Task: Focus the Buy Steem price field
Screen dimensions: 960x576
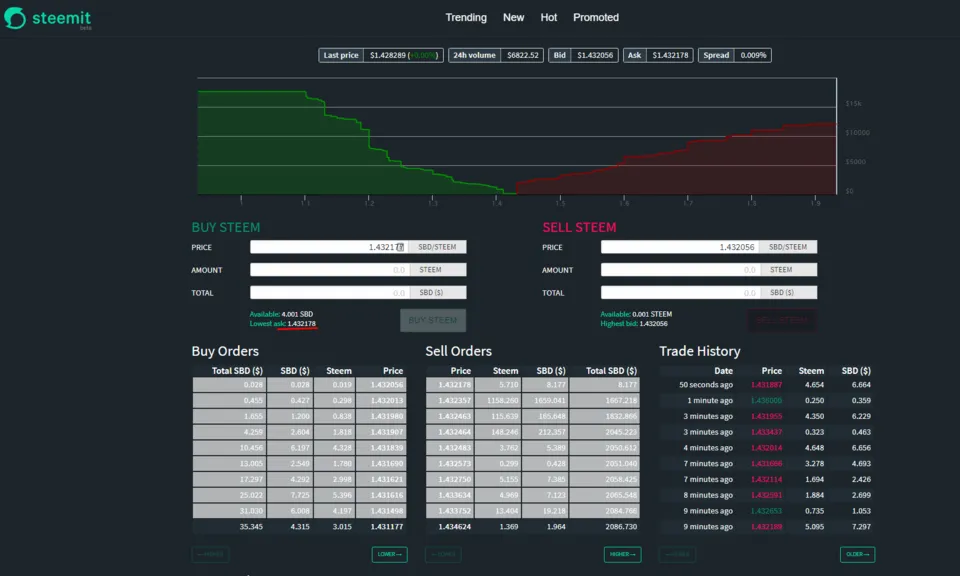Action: tap(329, 247)
